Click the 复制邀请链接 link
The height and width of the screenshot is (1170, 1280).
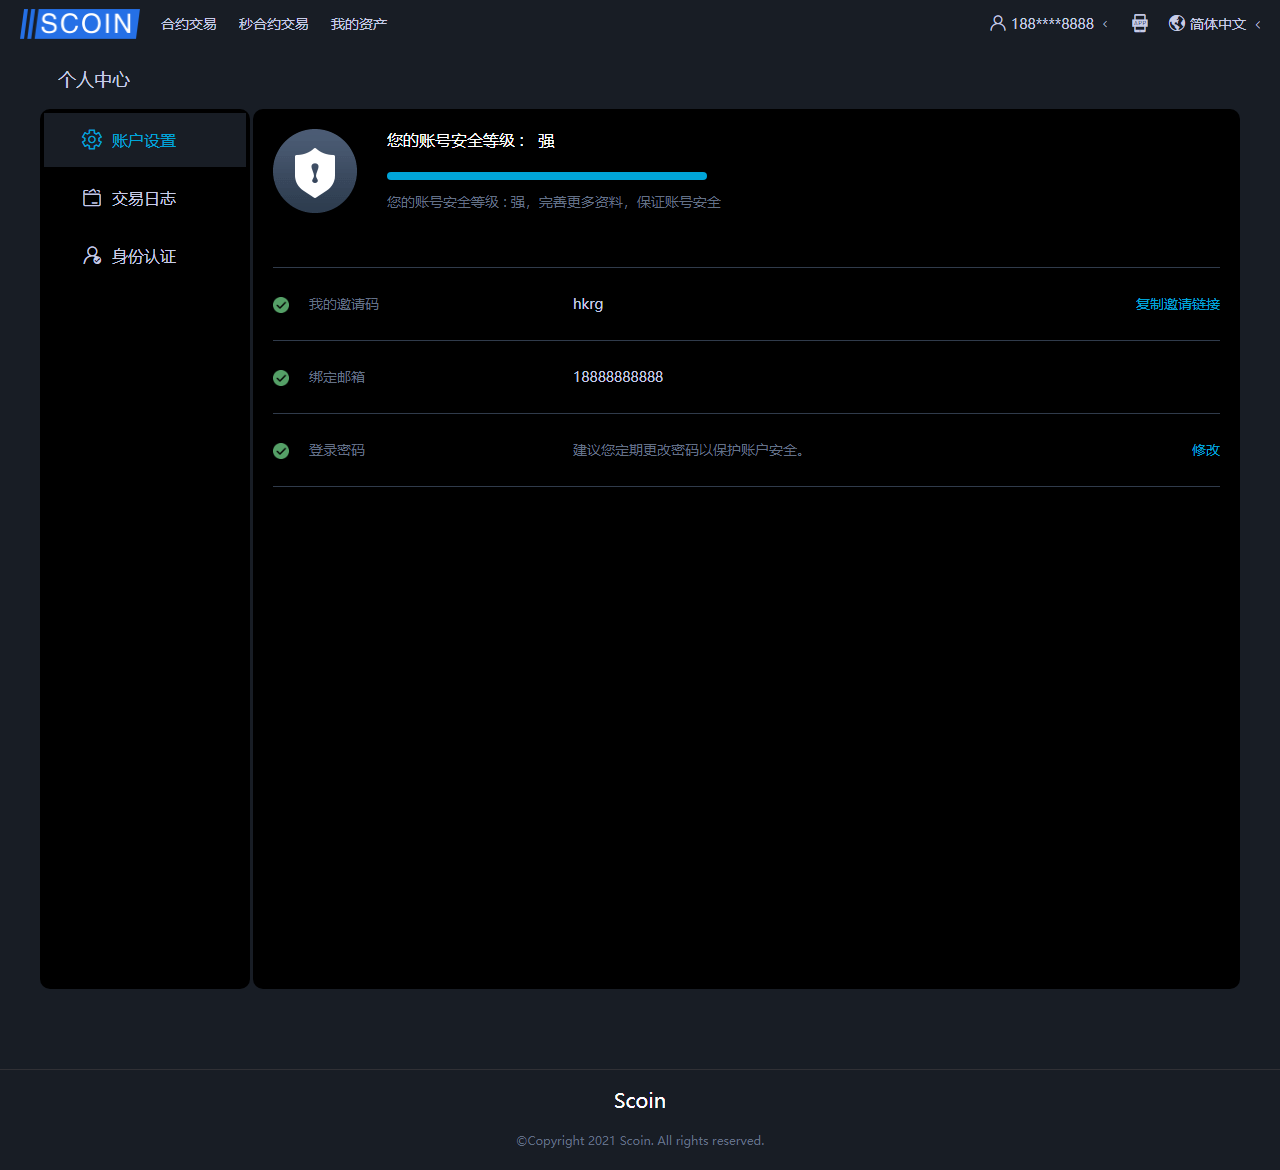1177,304
